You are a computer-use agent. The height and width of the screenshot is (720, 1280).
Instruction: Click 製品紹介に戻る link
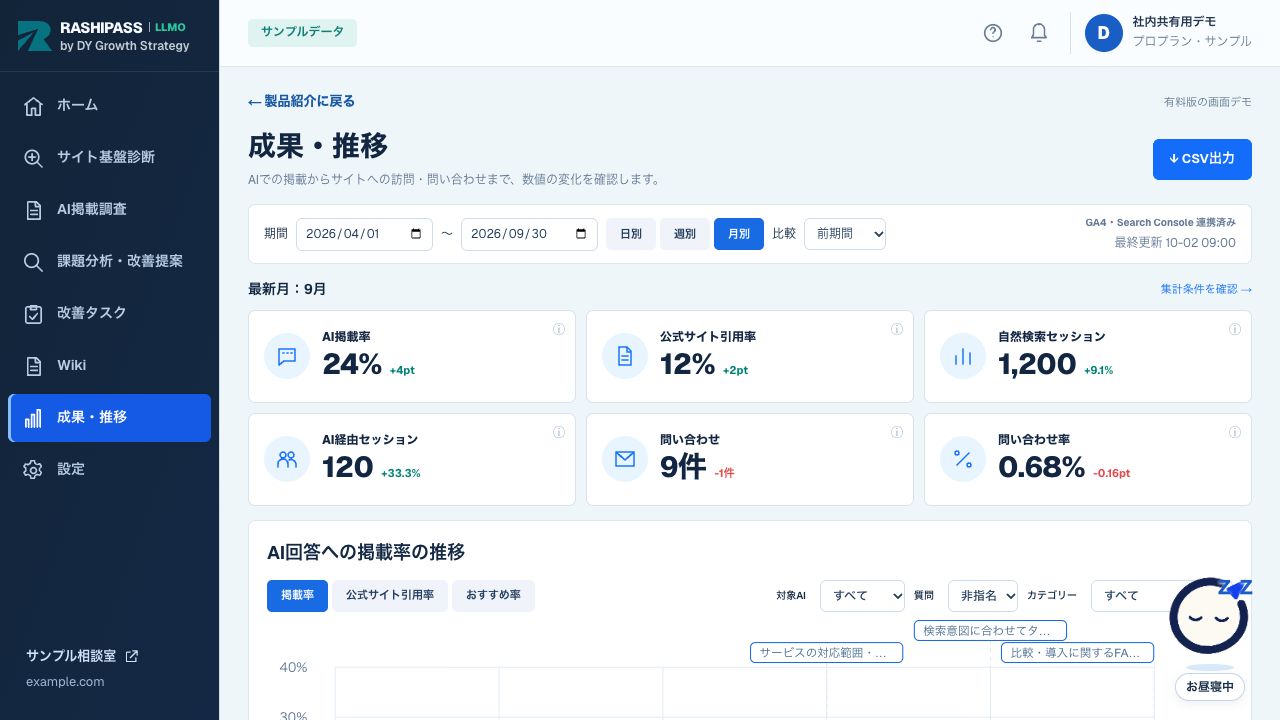pyautogui.click(x=302, y=101)
